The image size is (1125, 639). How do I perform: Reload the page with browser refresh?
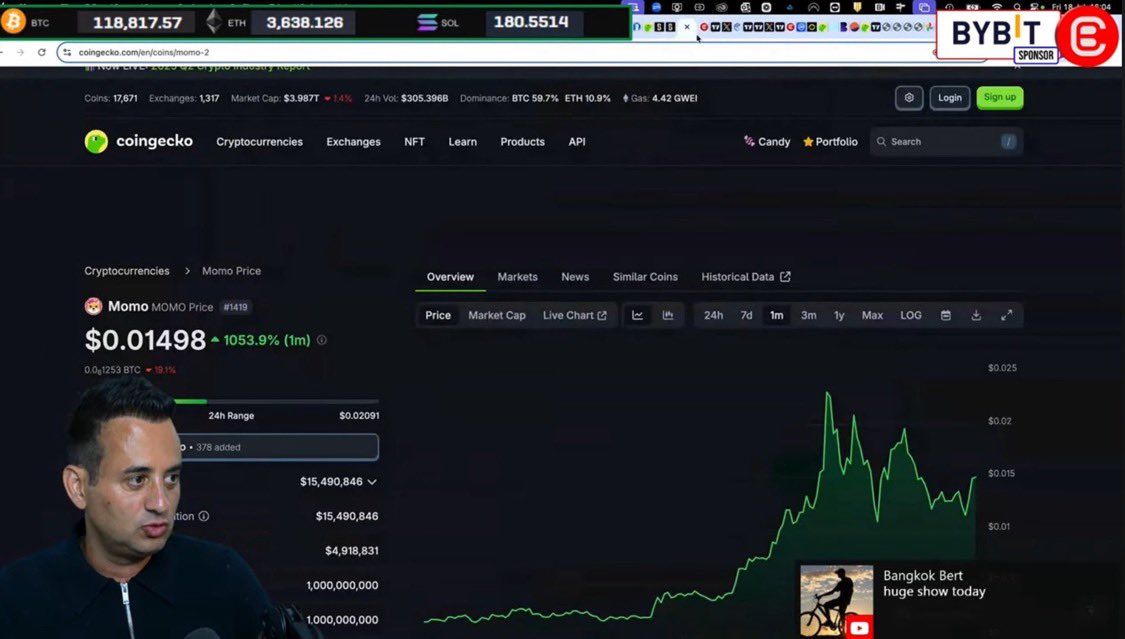tap(42, 52)
